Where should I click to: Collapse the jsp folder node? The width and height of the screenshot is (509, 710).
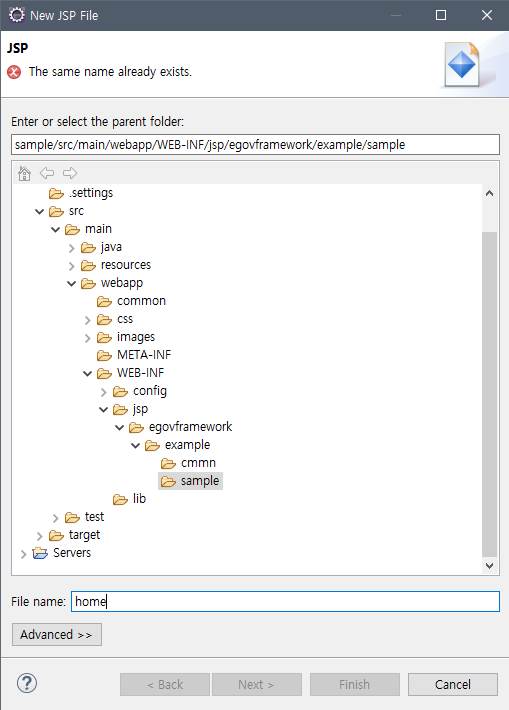click(x=104, y=409)
